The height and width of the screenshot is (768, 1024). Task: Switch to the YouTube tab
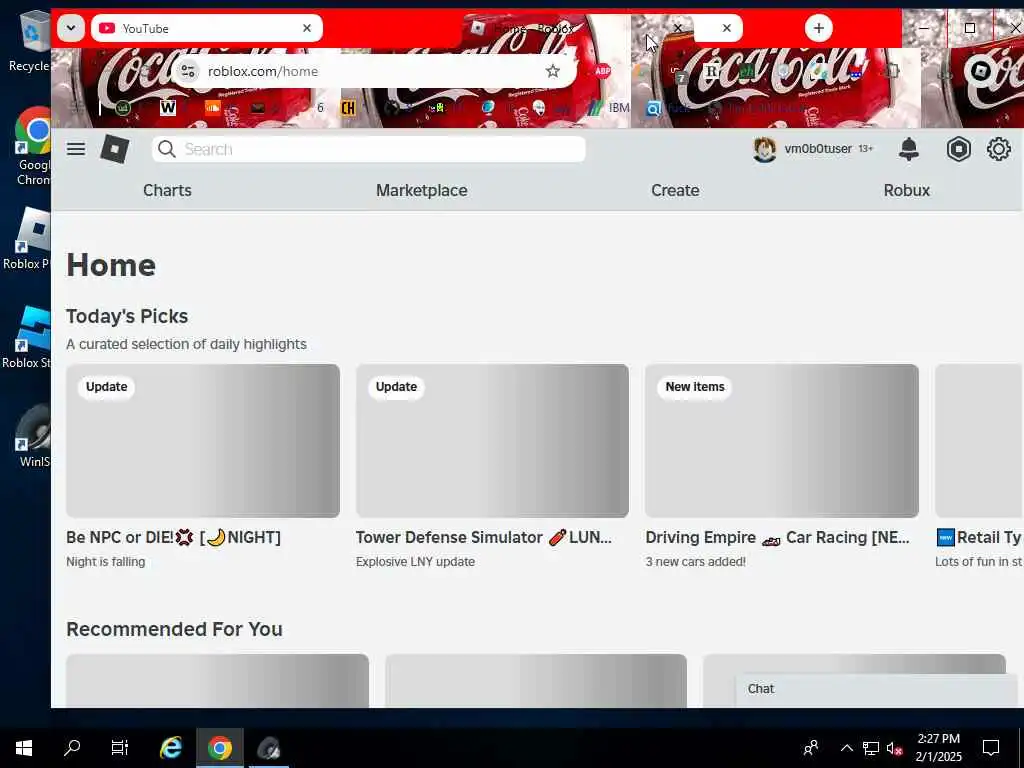pos(206,28)
